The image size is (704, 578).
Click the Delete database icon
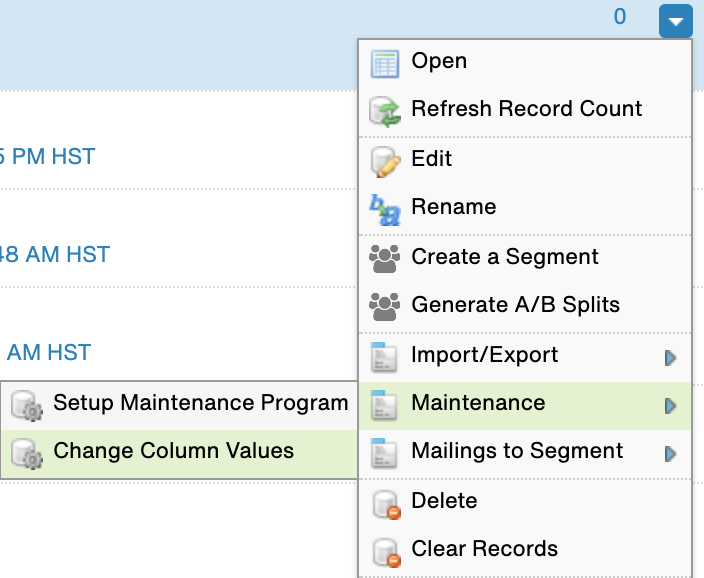[386, 505]
